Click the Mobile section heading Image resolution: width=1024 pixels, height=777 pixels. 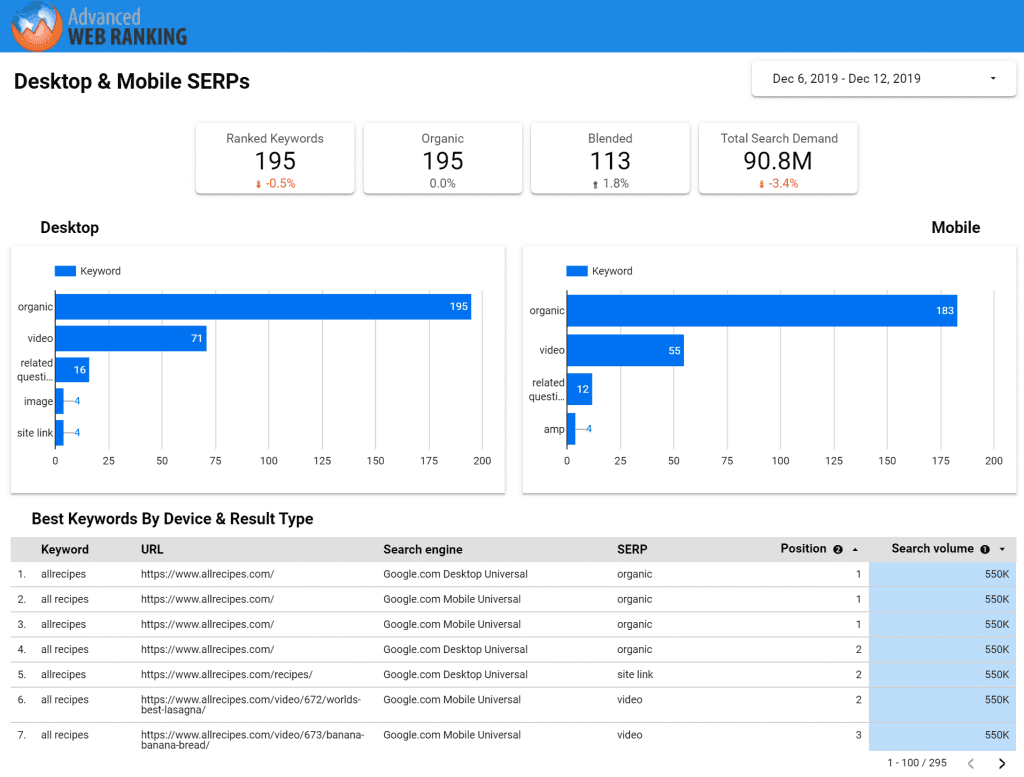[955, 228]
